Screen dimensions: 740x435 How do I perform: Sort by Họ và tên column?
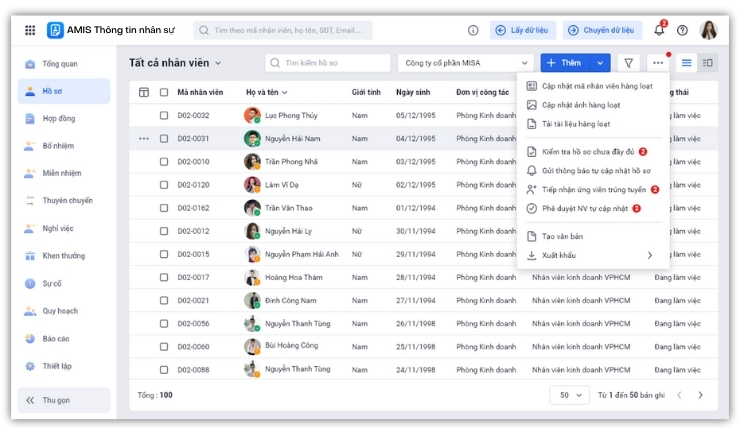point(267,92)
